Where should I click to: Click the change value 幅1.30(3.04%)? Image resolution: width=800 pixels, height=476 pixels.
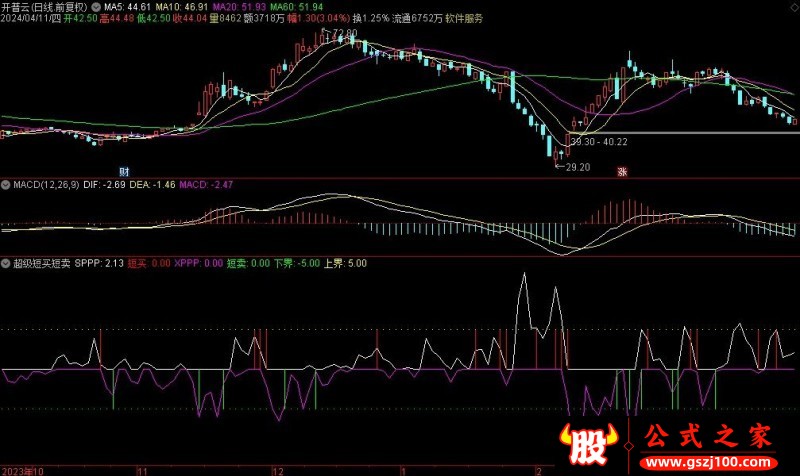318,18
